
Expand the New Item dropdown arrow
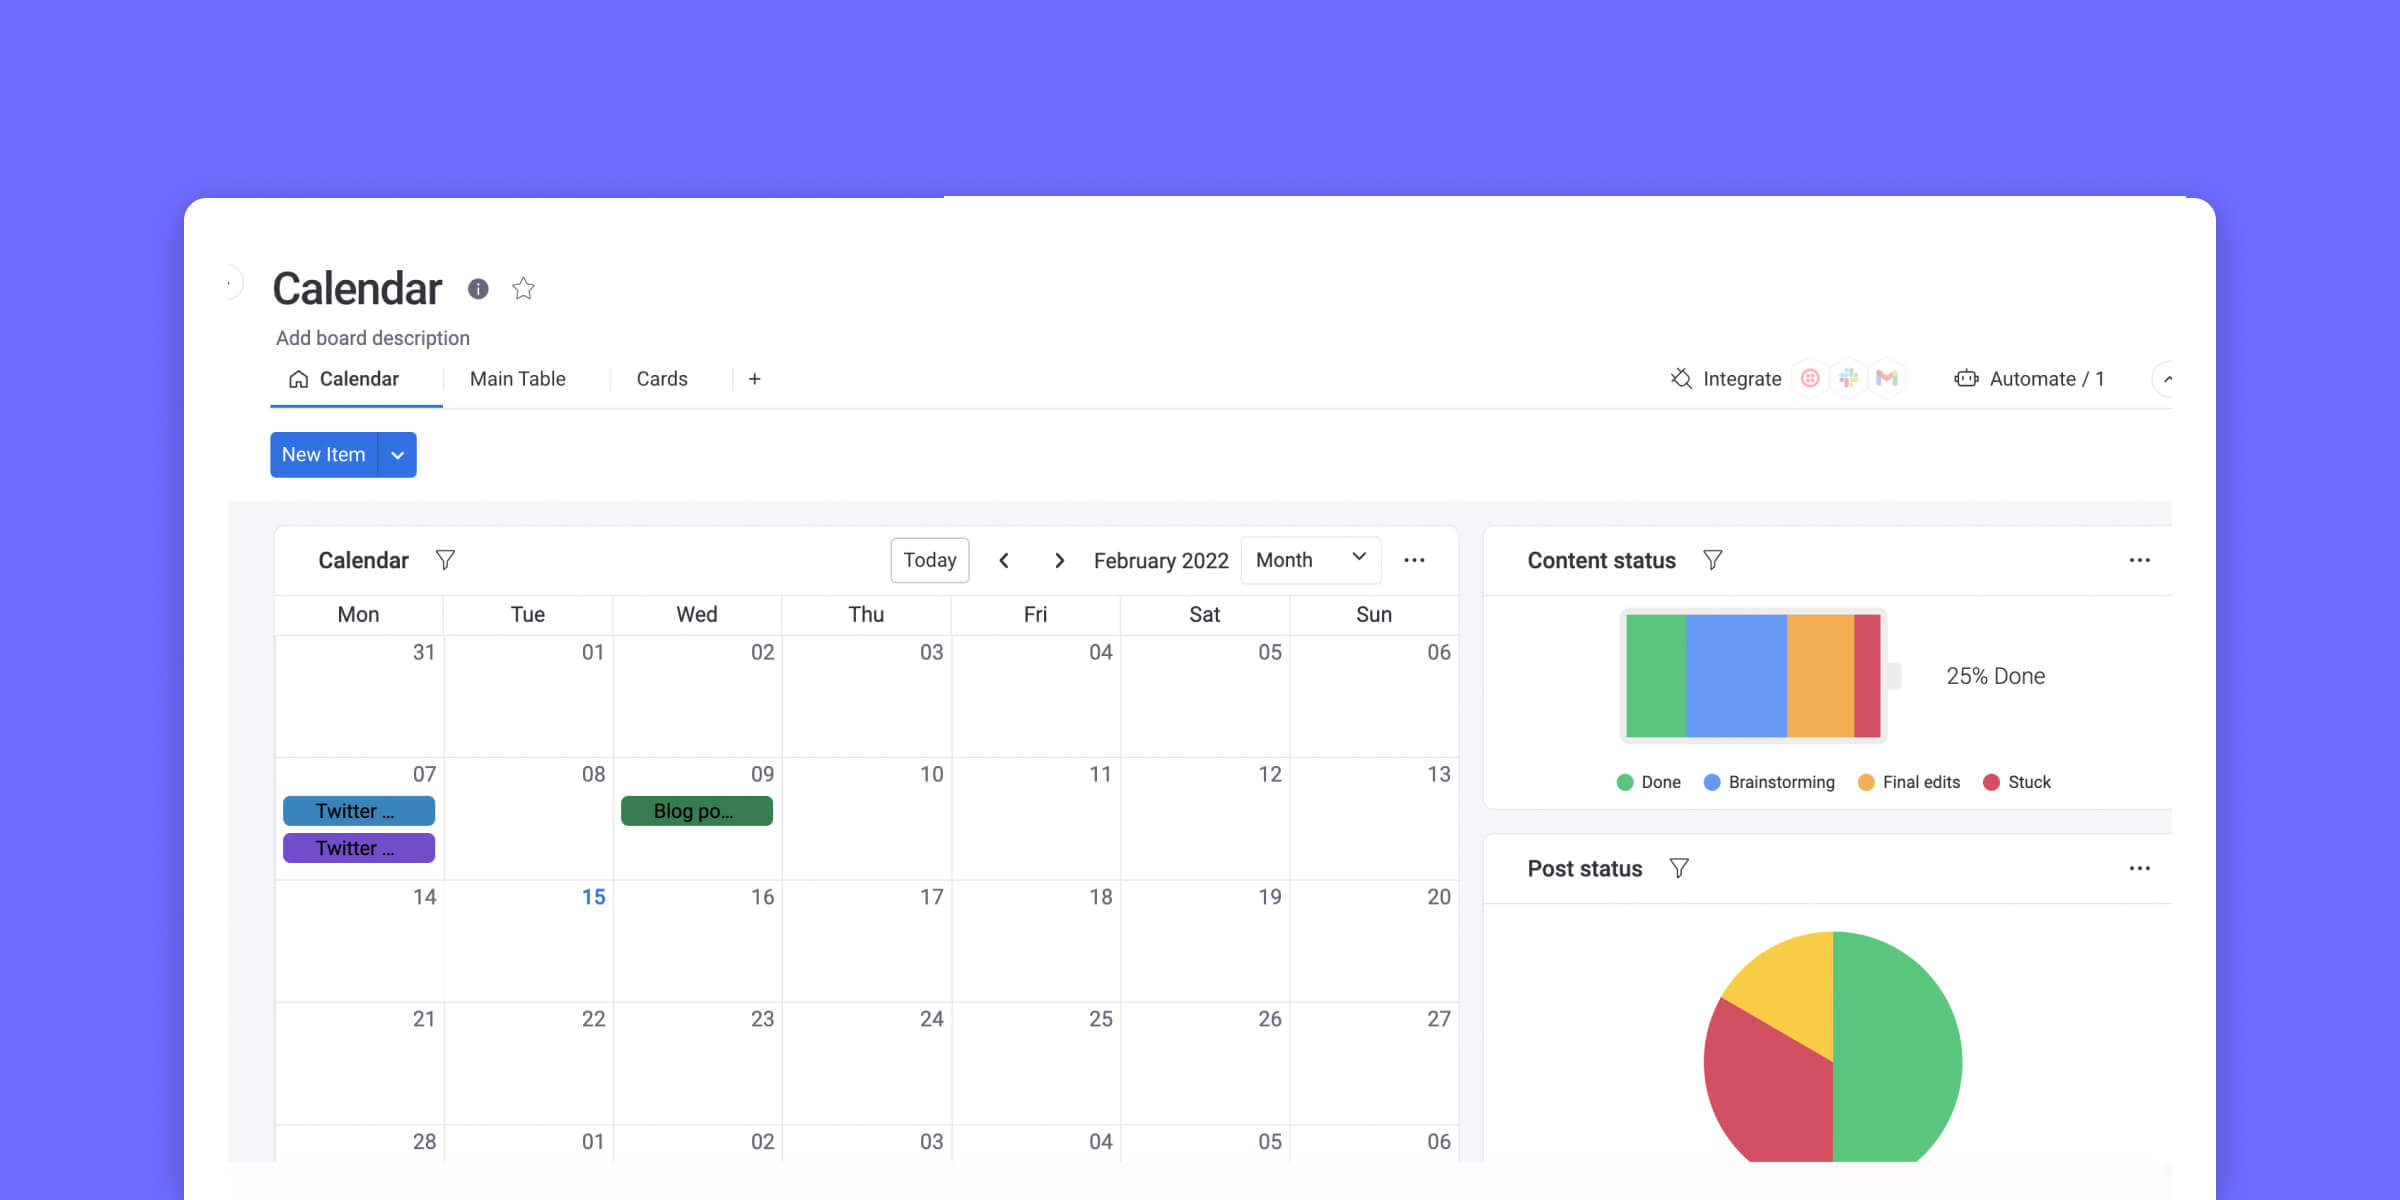coord(398,455)
